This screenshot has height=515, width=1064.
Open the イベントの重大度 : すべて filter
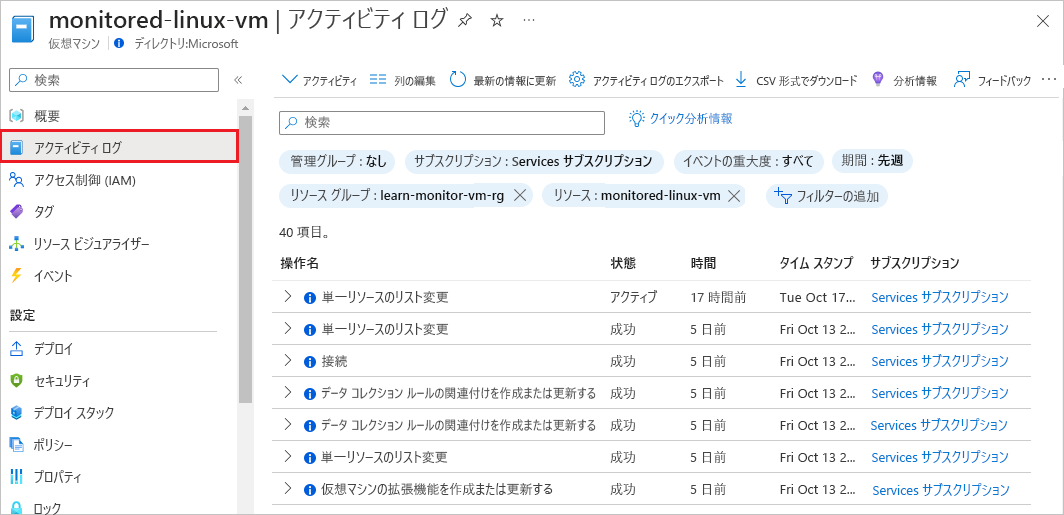pos(748,161)
